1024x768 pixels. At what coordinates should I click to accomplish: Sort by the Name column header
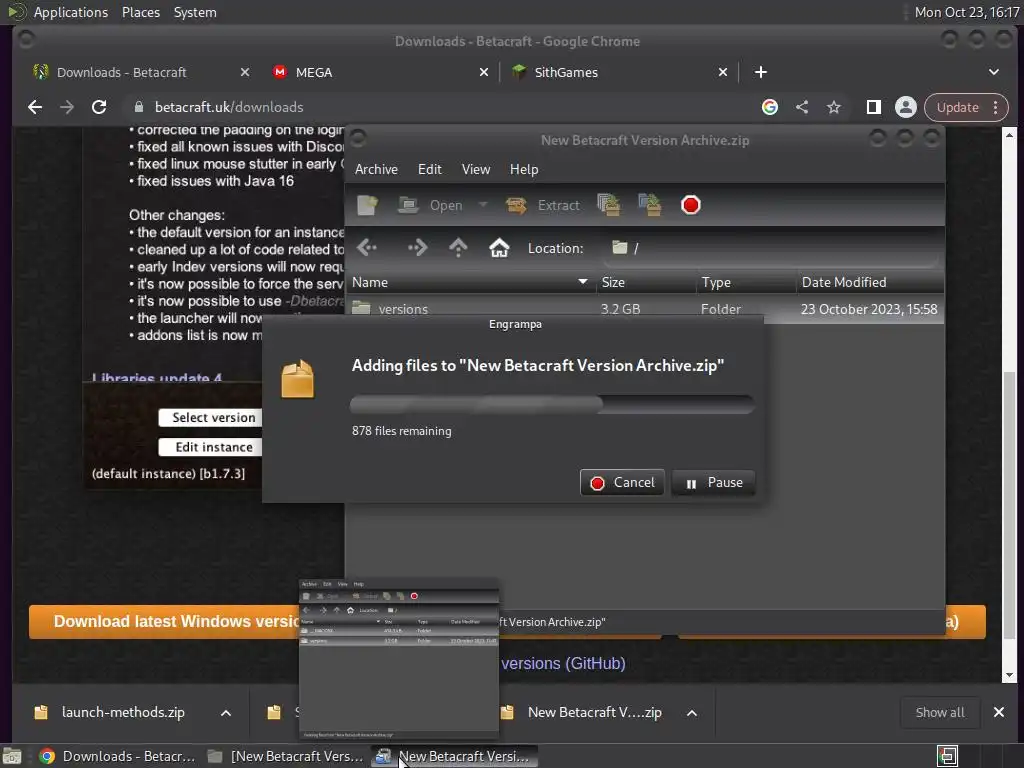[x=470, y=282]
